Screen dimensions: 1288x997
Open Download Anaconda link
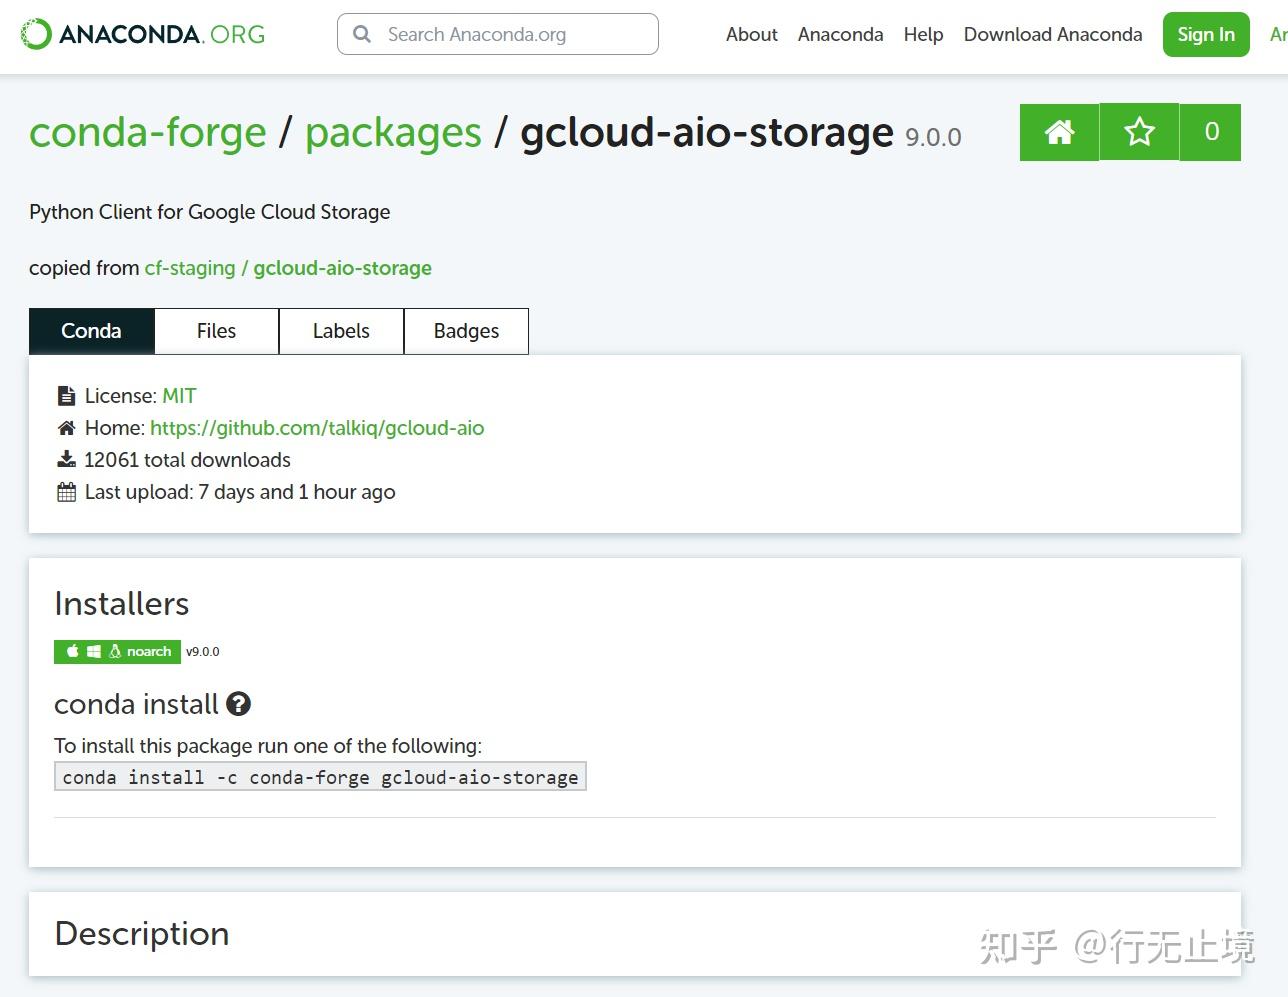click(1053, 34)
